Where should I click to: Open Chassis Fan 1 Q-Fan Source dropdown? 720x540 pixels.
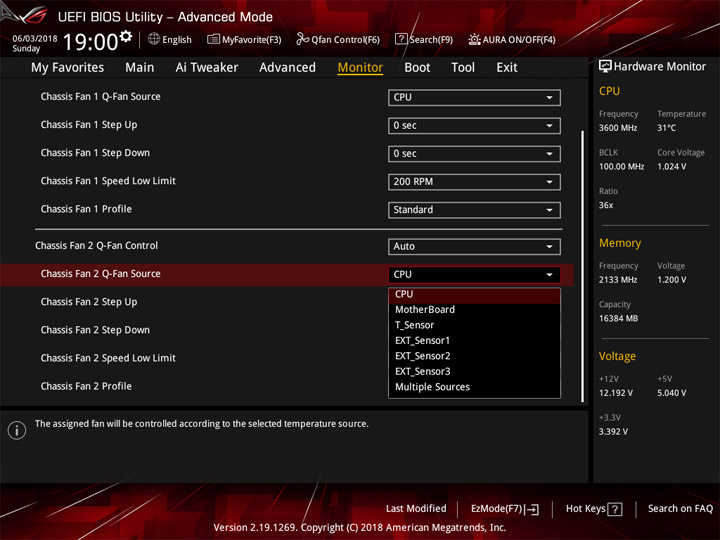pos(474,97)
